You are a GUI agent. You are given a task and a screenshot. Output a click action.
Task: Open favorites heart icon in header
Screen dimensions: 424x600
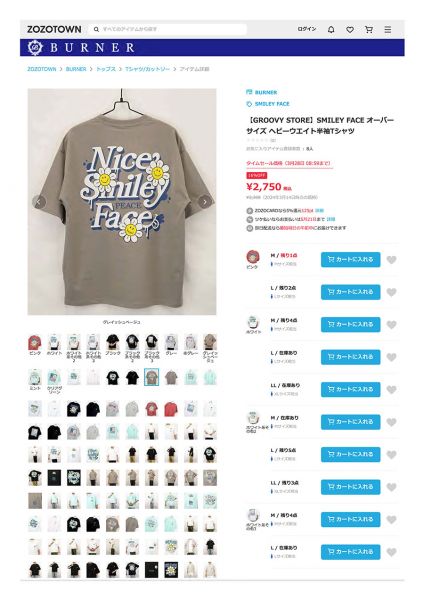pyautogui.click(x=350, y=29)
